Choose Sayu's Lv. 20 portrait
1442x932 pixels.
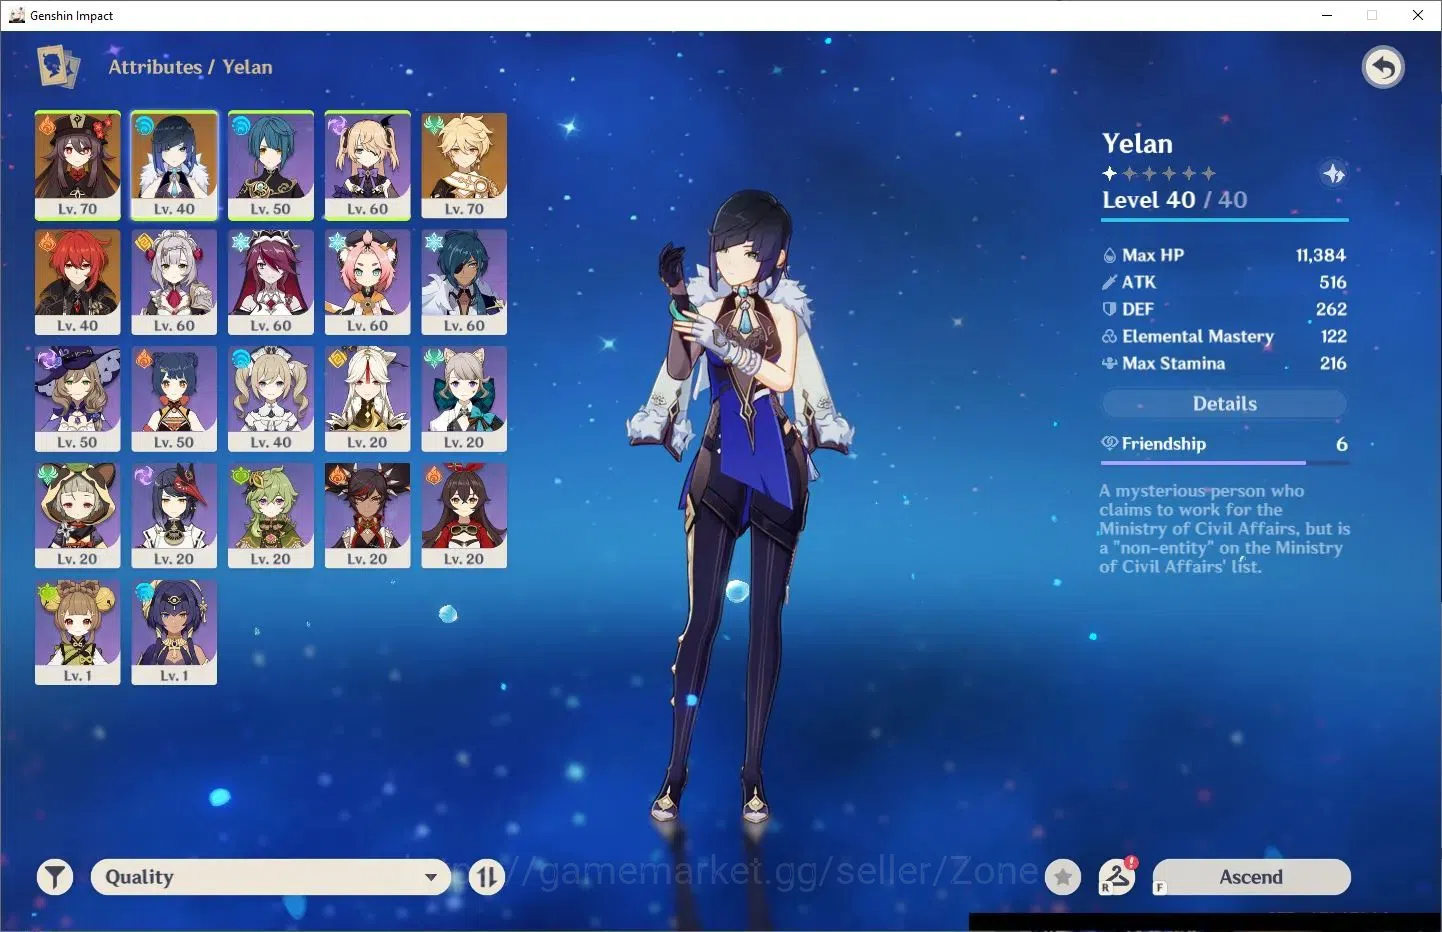pyautogui.click(x=78, y=515)
